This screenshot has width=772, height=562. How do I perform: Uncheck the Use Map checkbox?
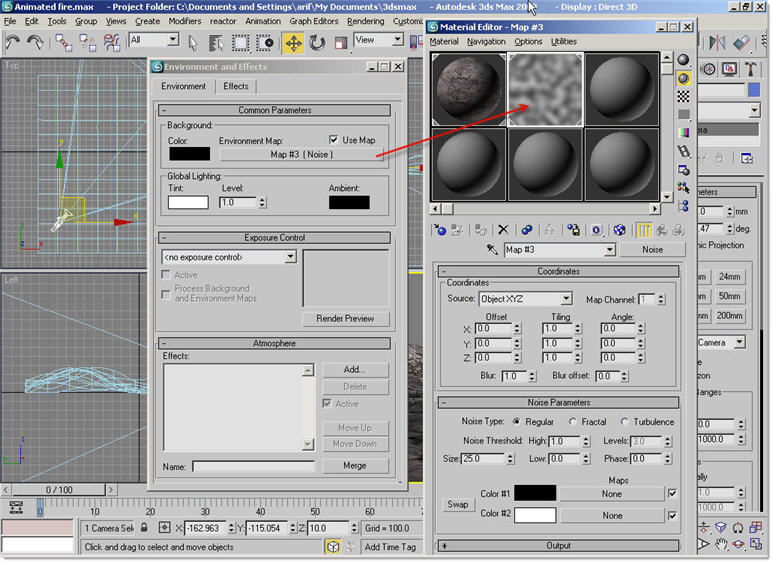334,140
